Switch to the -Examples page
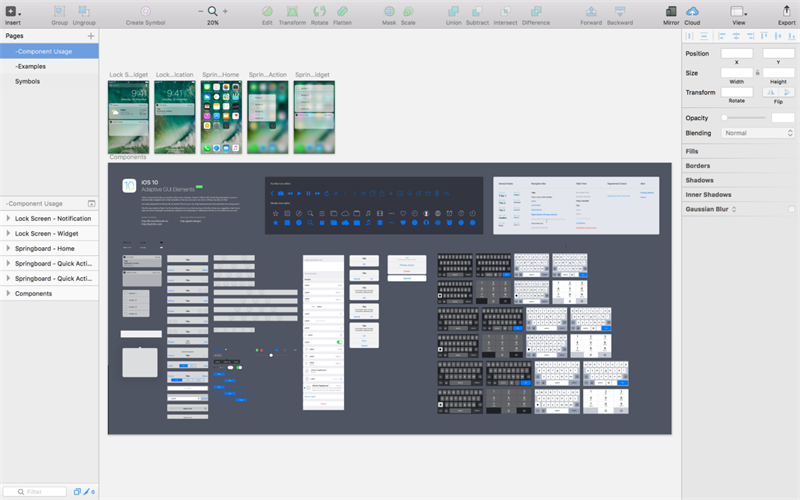 tap(30, 65)
